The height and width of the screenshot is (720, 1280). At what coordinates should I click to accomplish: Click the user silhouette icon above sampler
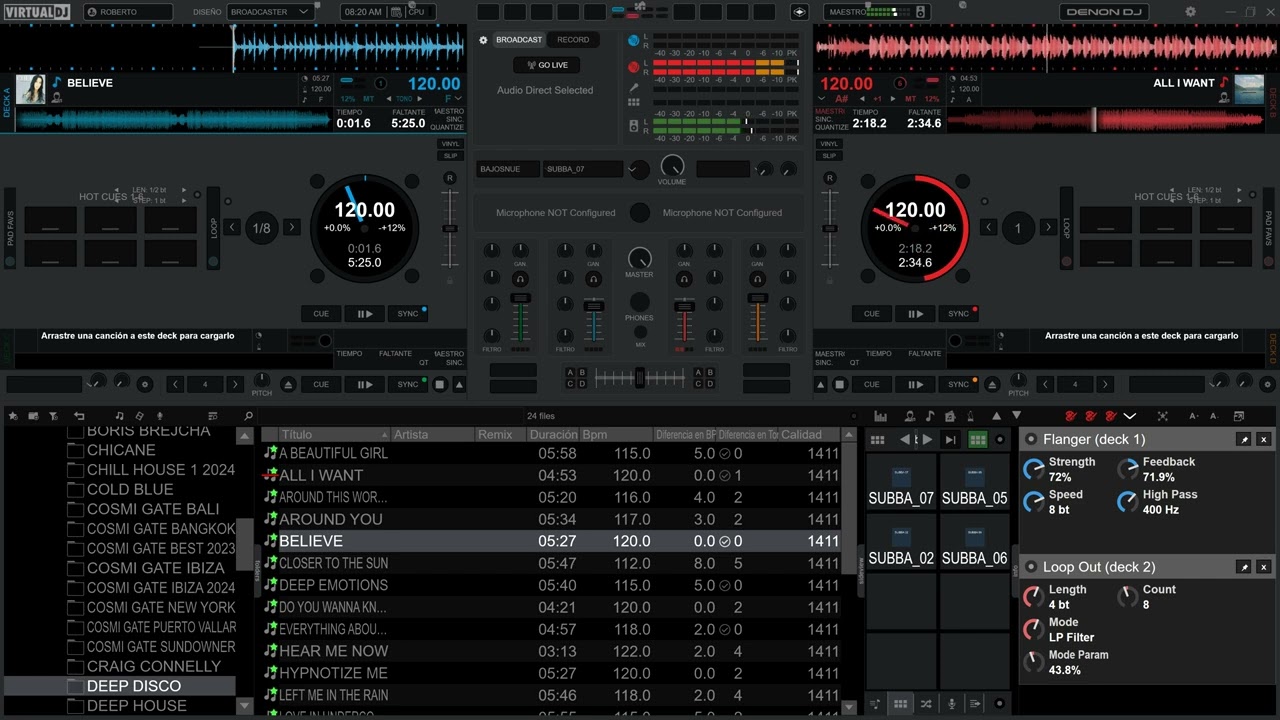tap(908, 416)
